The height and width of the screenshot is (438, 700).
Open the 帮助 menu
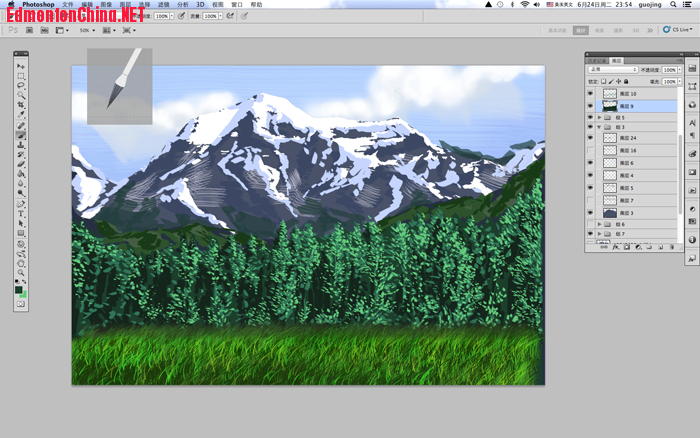click(x=257, y=5)
